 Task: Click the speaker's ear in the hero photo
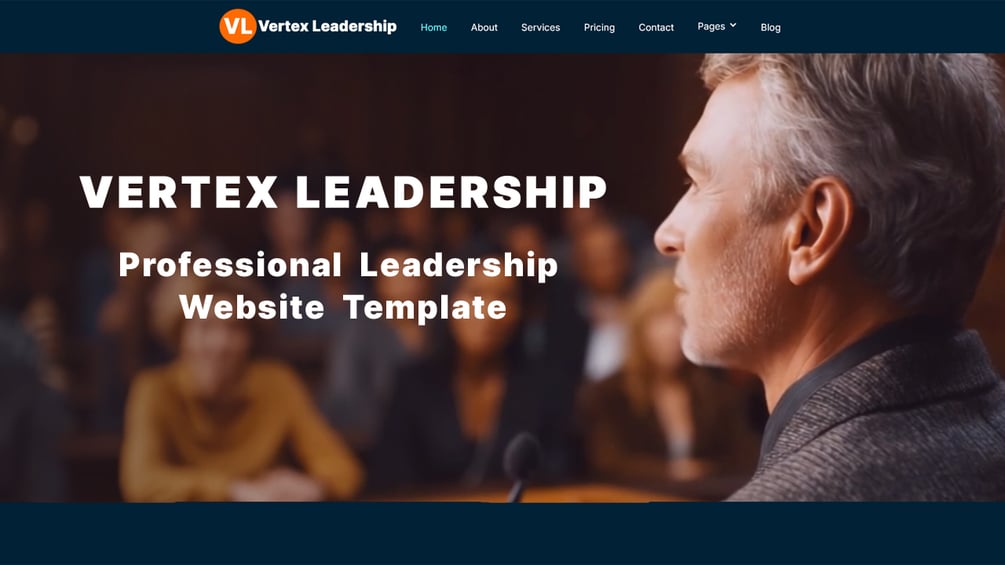(819, 231)
